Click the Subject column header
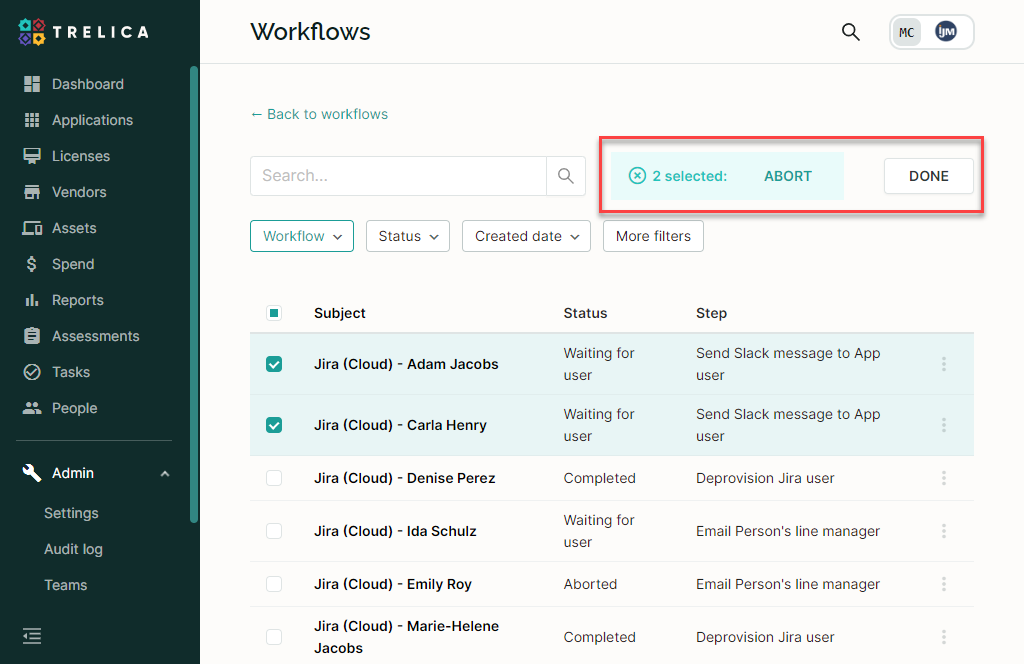1024x664 pixels. tap(340, 313)
